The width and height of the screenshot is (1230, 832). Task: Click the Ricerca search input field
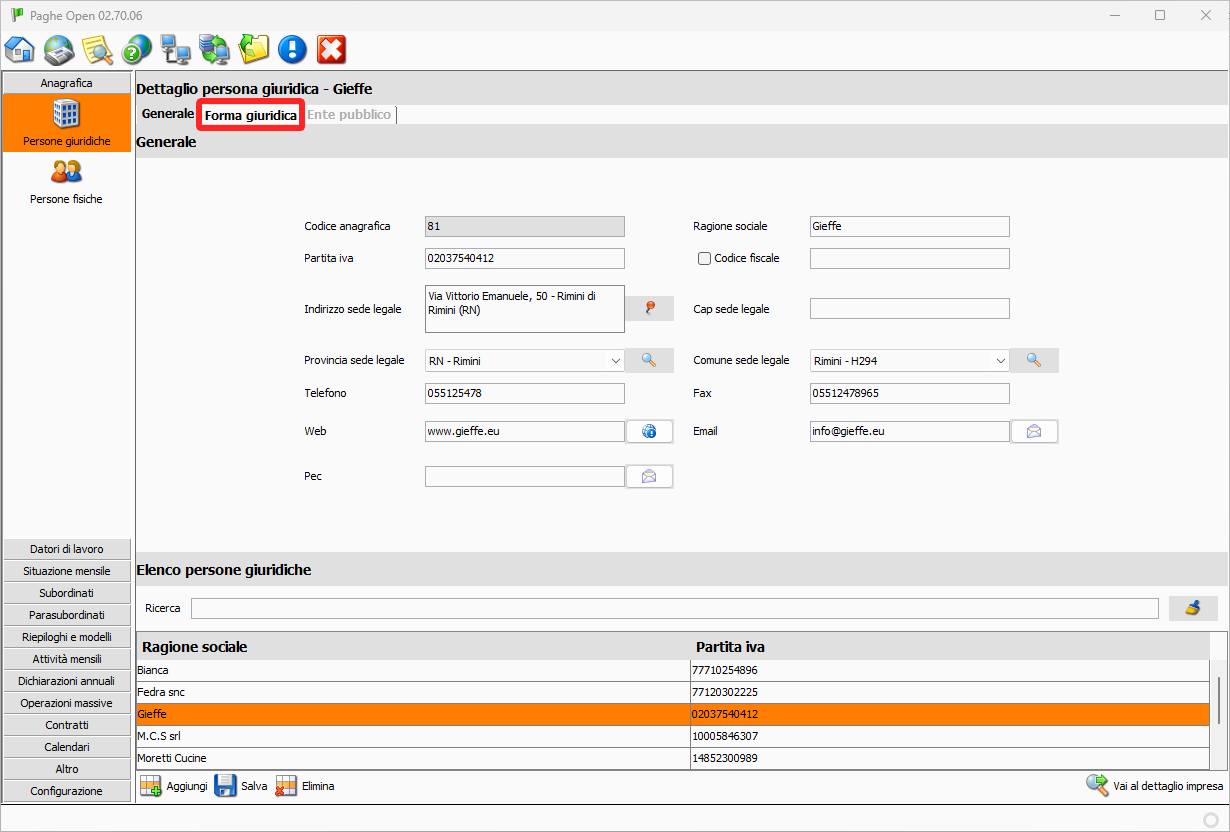pyautogui.click(x=674, y=608)
